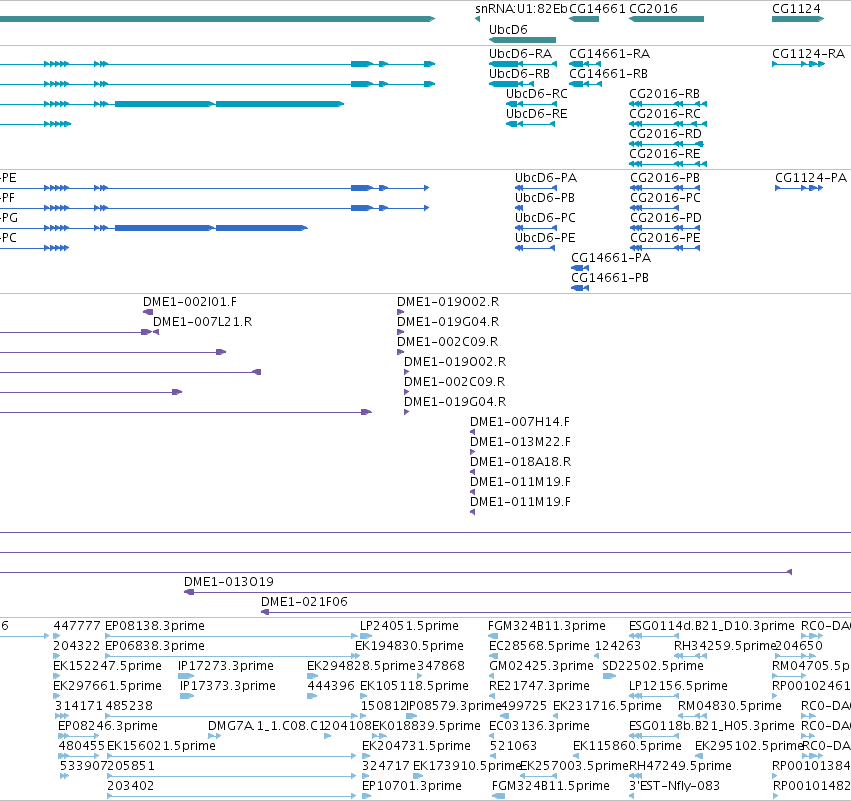Select the RH47249.5prime EST label
Screen dimensions: 851x801
coord(680,767)
